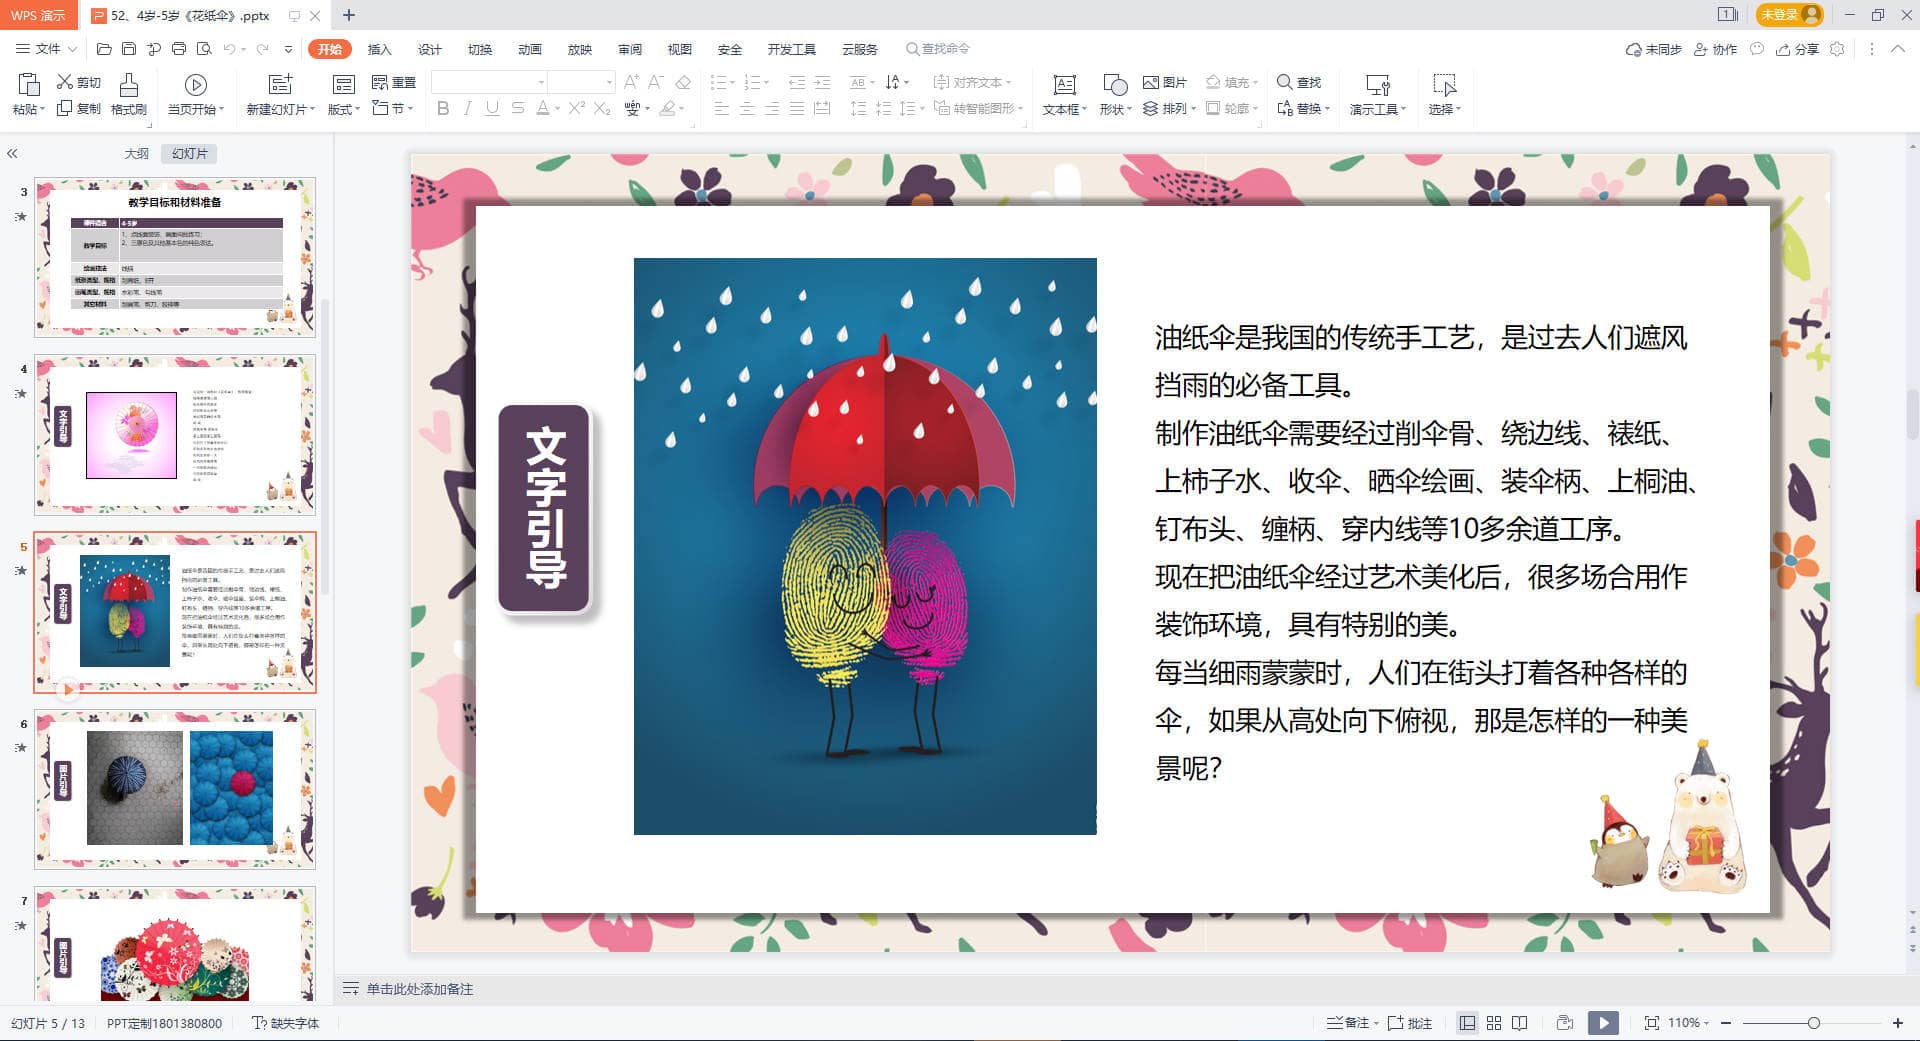
Task: Toggle Italic formatting
Action: pyautogui.click(x=467, y=108)
